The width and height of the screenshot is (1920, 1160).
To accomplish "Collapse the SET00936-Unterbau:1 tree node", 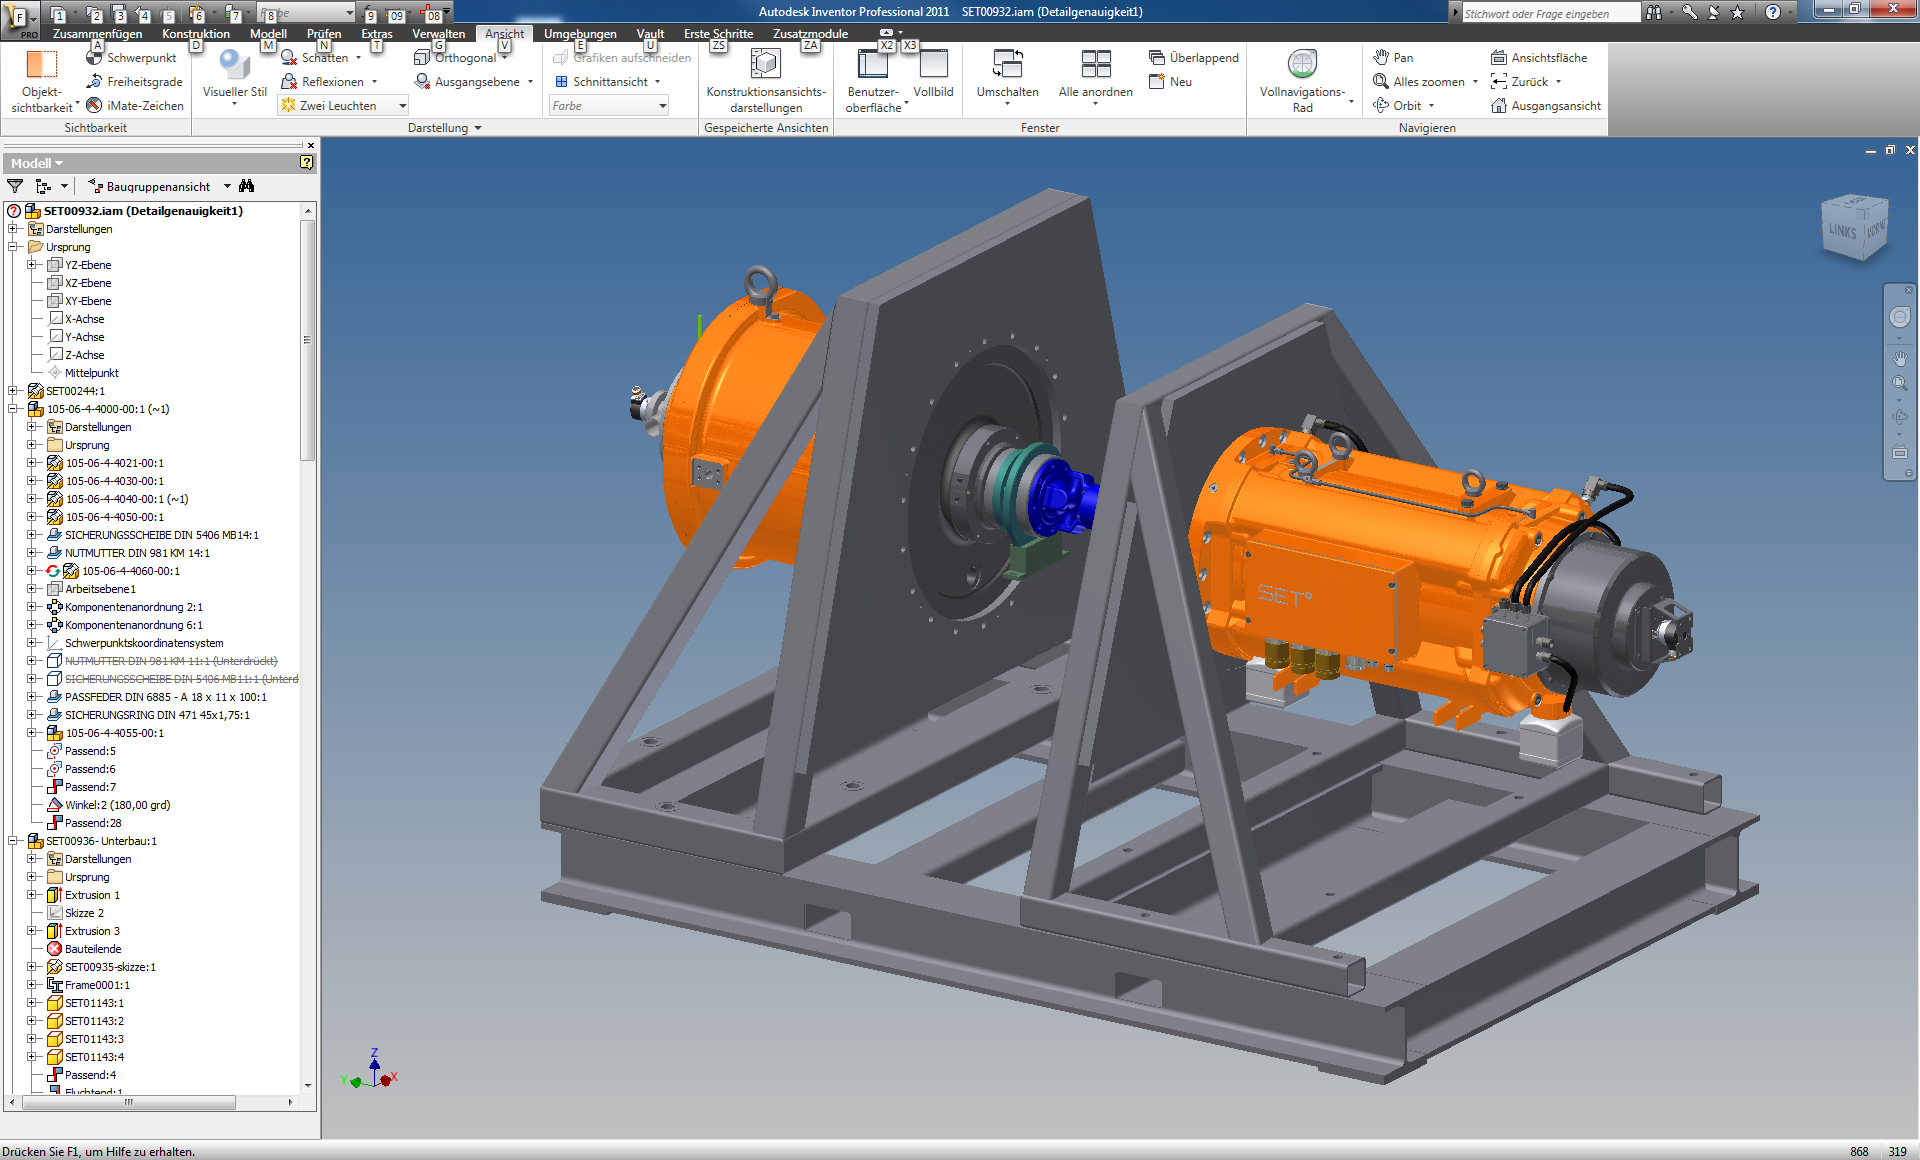I will coord(14,841).
